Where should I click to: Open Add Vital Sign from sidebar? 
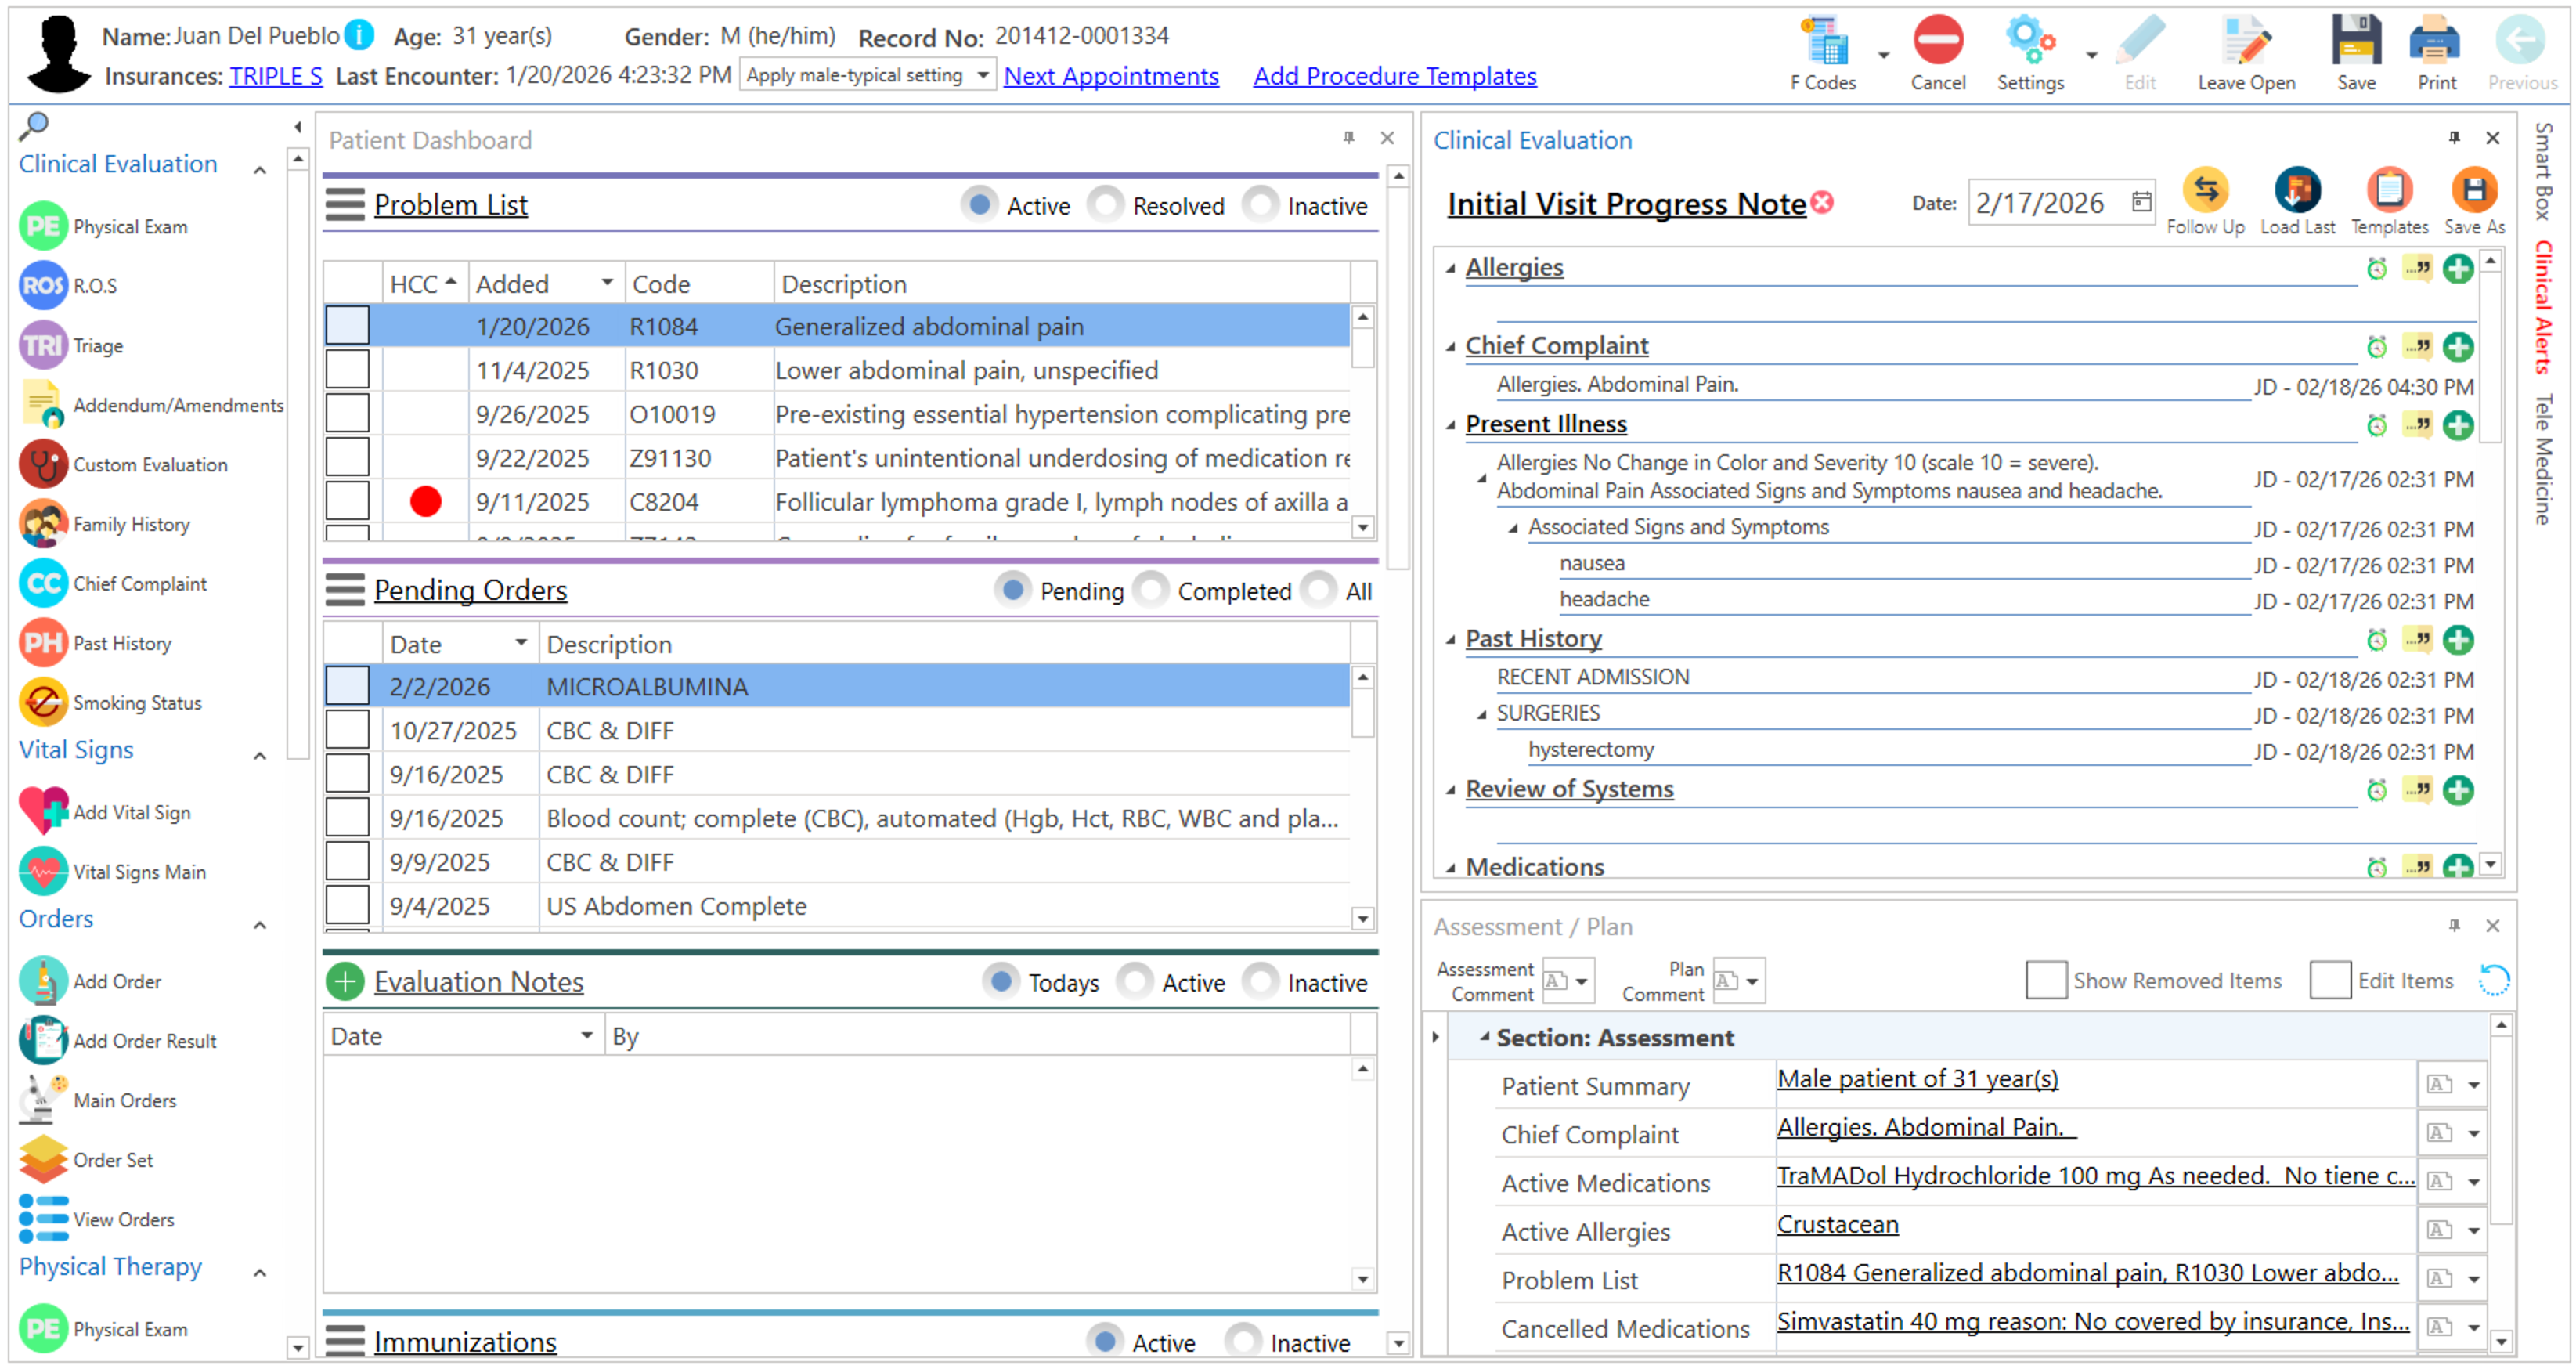point(131,813)
